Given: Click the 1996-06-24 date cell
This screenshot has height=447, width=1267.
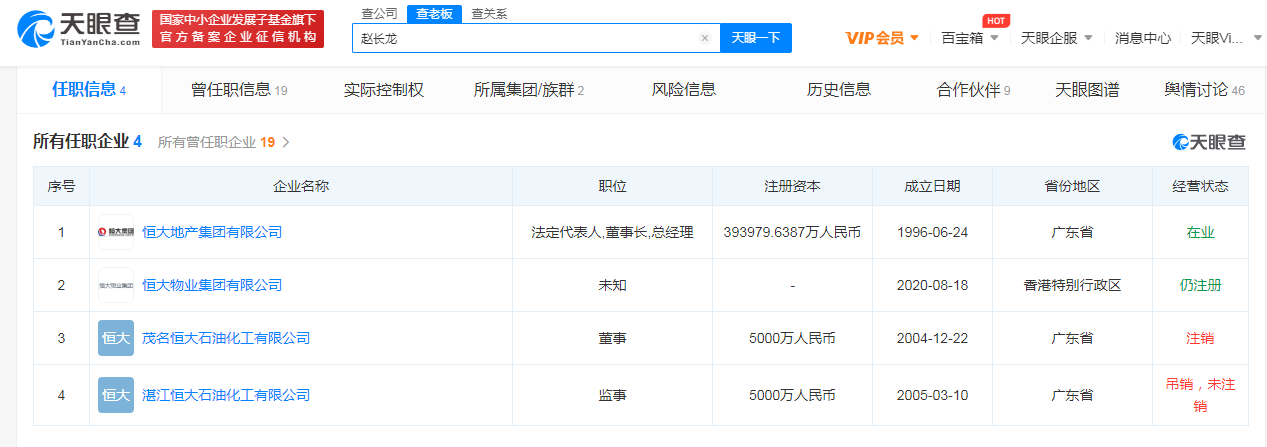Looking at the screenshot, I should [932, 232].
